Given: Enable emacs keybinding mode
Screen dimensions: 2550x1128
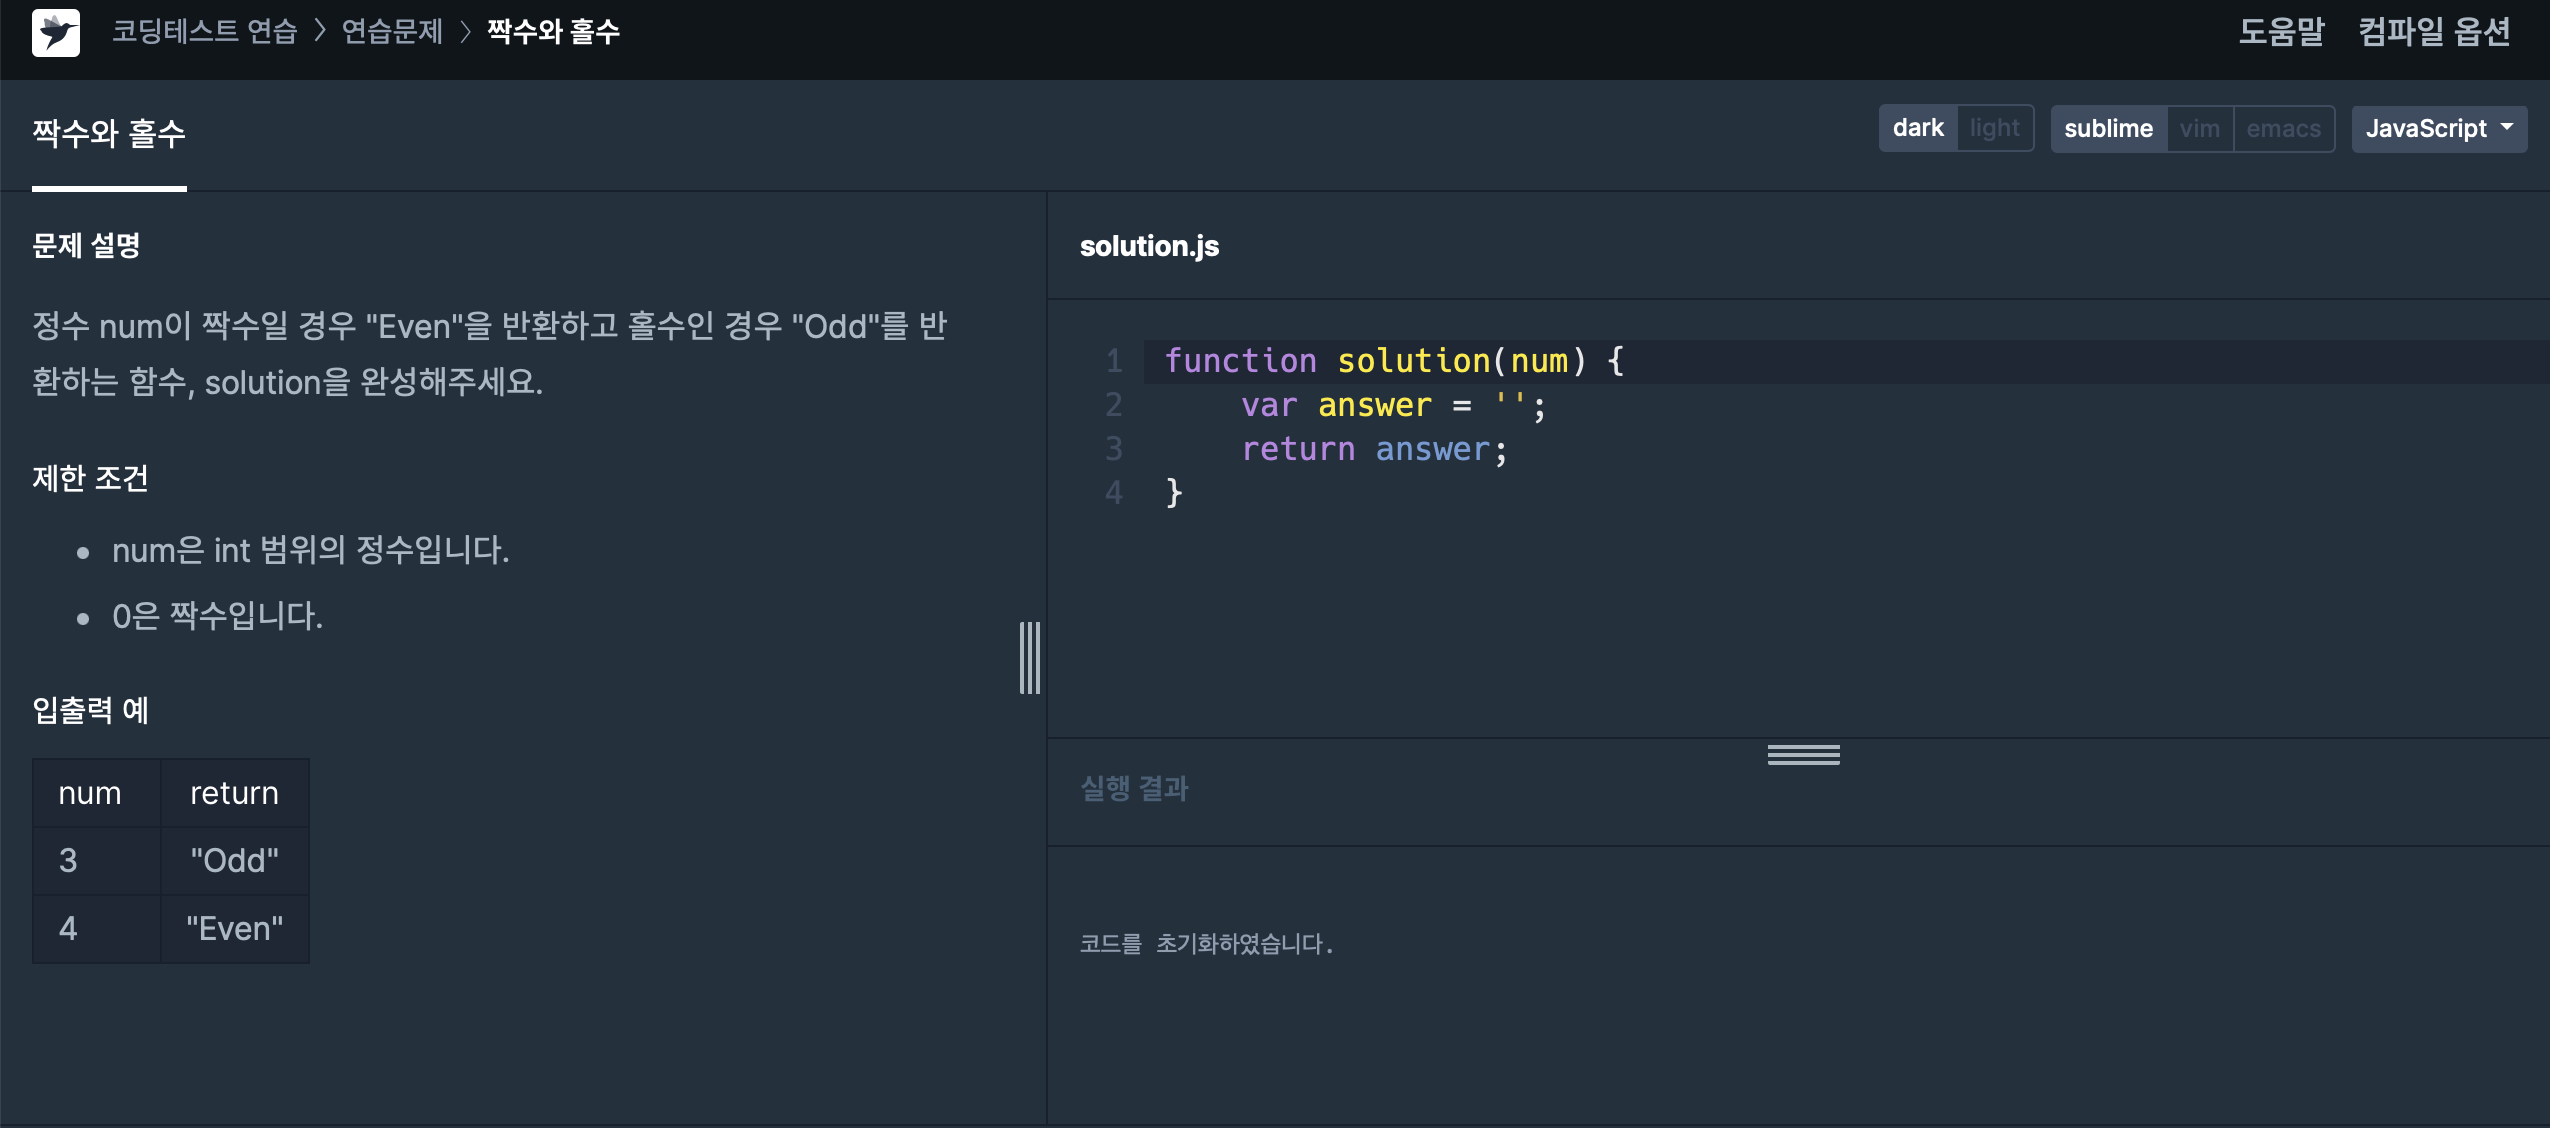Looking at the screenshot, I should click(x=2283, y=128).
